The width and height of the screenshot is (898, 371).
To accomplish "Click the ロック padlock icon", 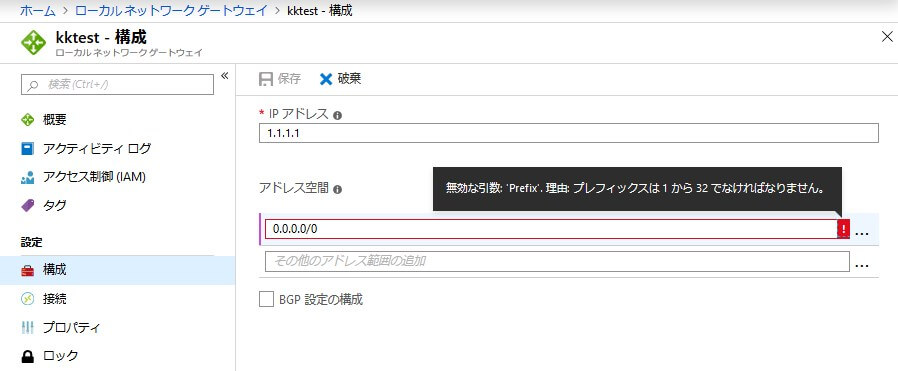I will tap(27, 356).
